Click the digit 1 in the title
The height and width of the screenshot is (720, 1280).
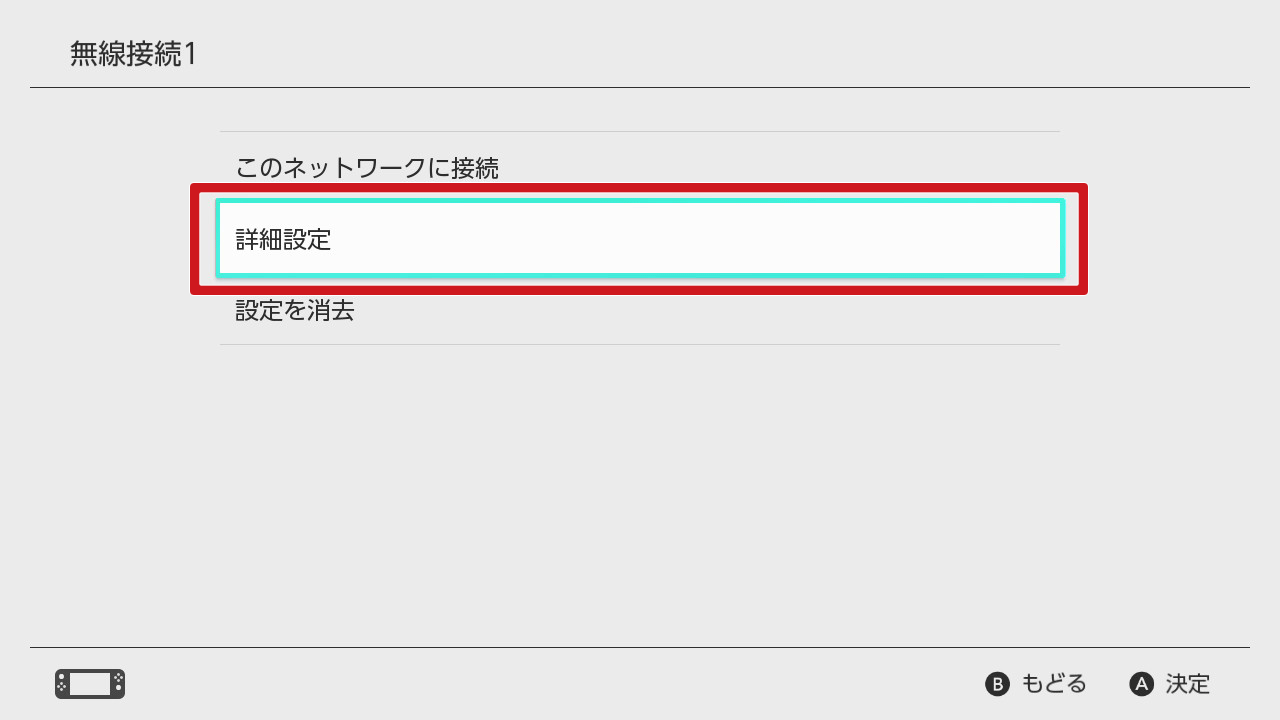[190, 54]
